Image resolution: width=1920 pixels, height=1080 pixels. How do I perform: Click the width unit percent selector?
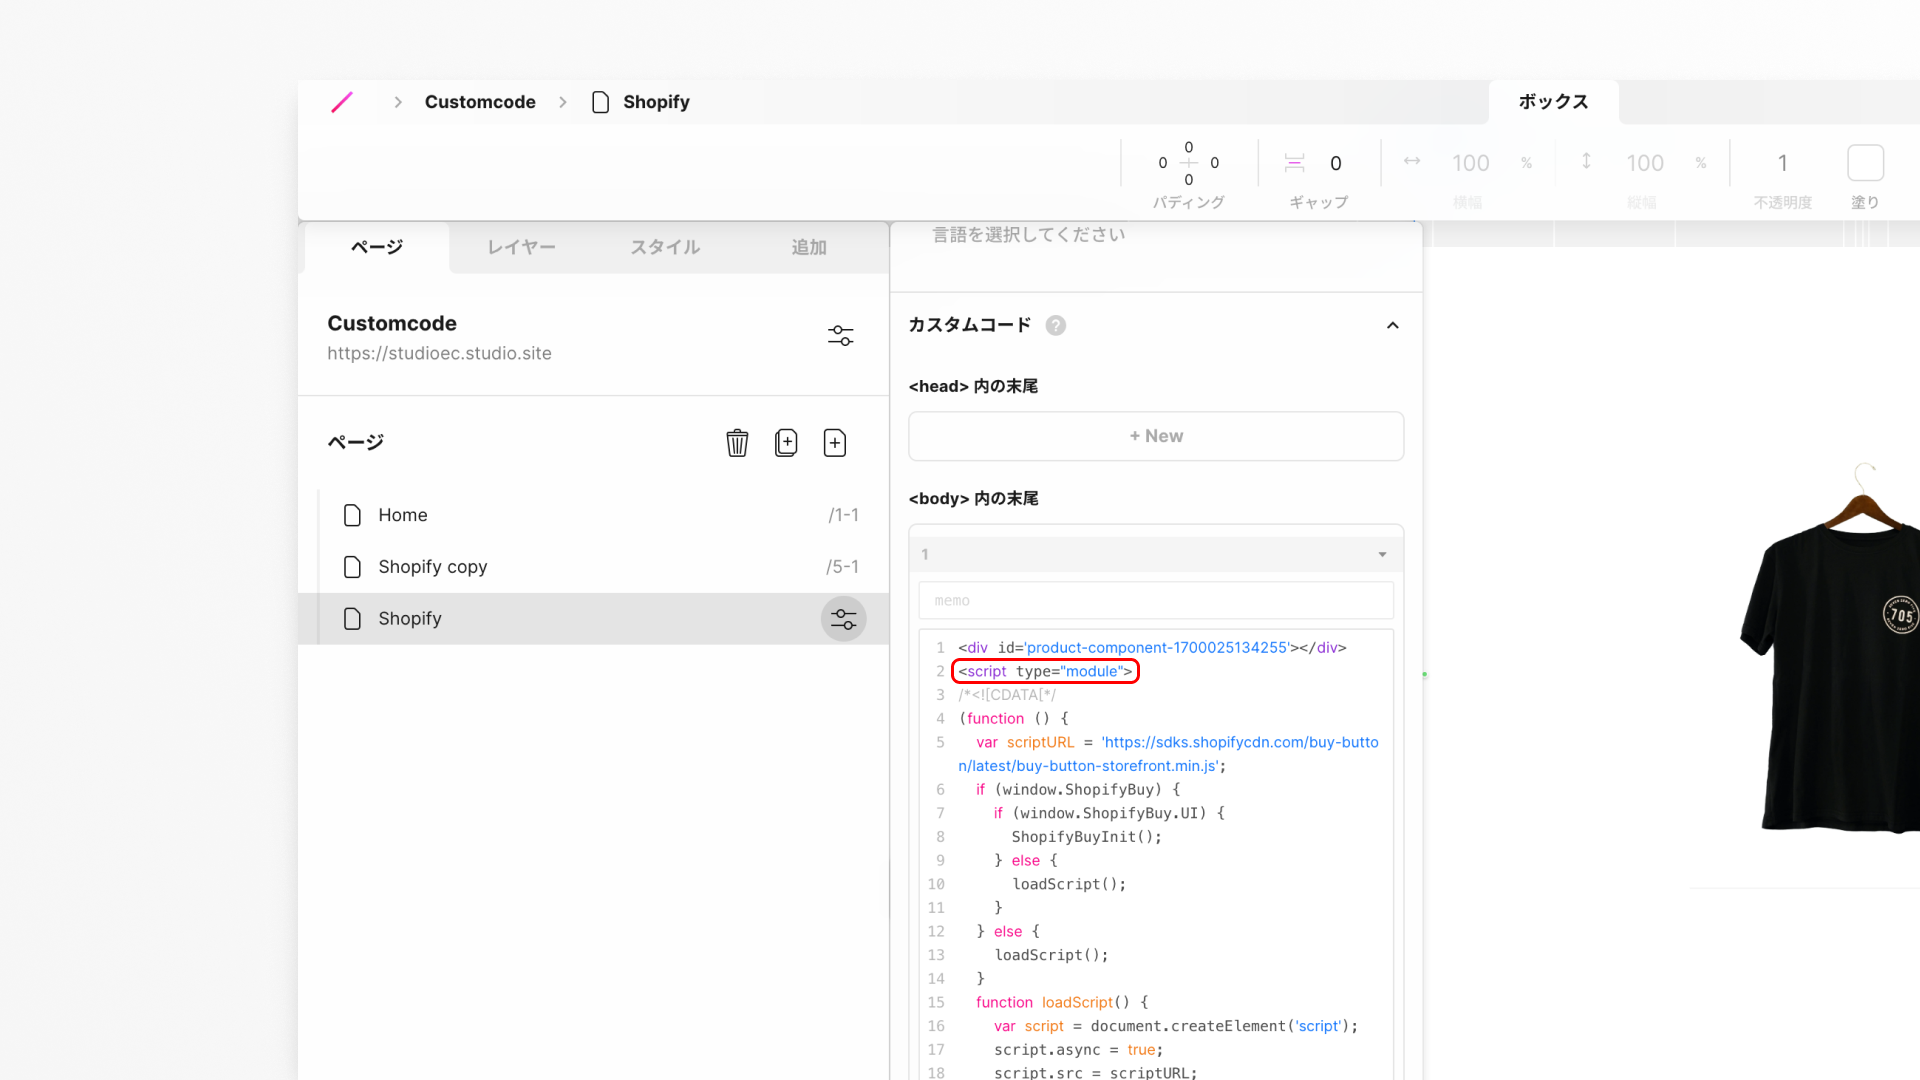tap(1527, 163)
